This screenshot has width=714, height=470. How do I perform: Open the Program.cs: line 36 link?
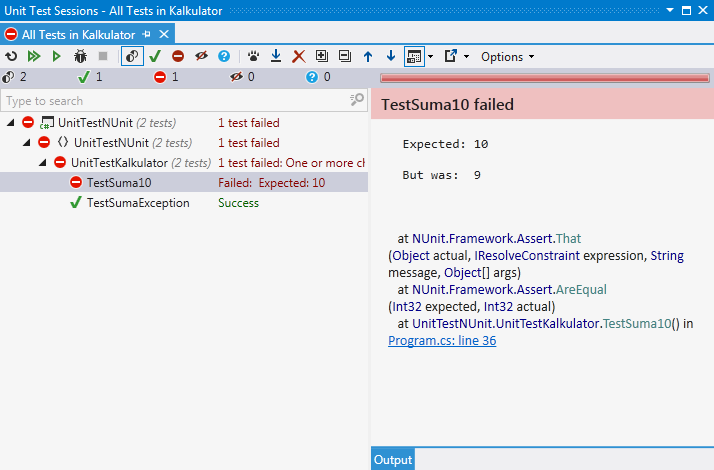click(442, 341)
